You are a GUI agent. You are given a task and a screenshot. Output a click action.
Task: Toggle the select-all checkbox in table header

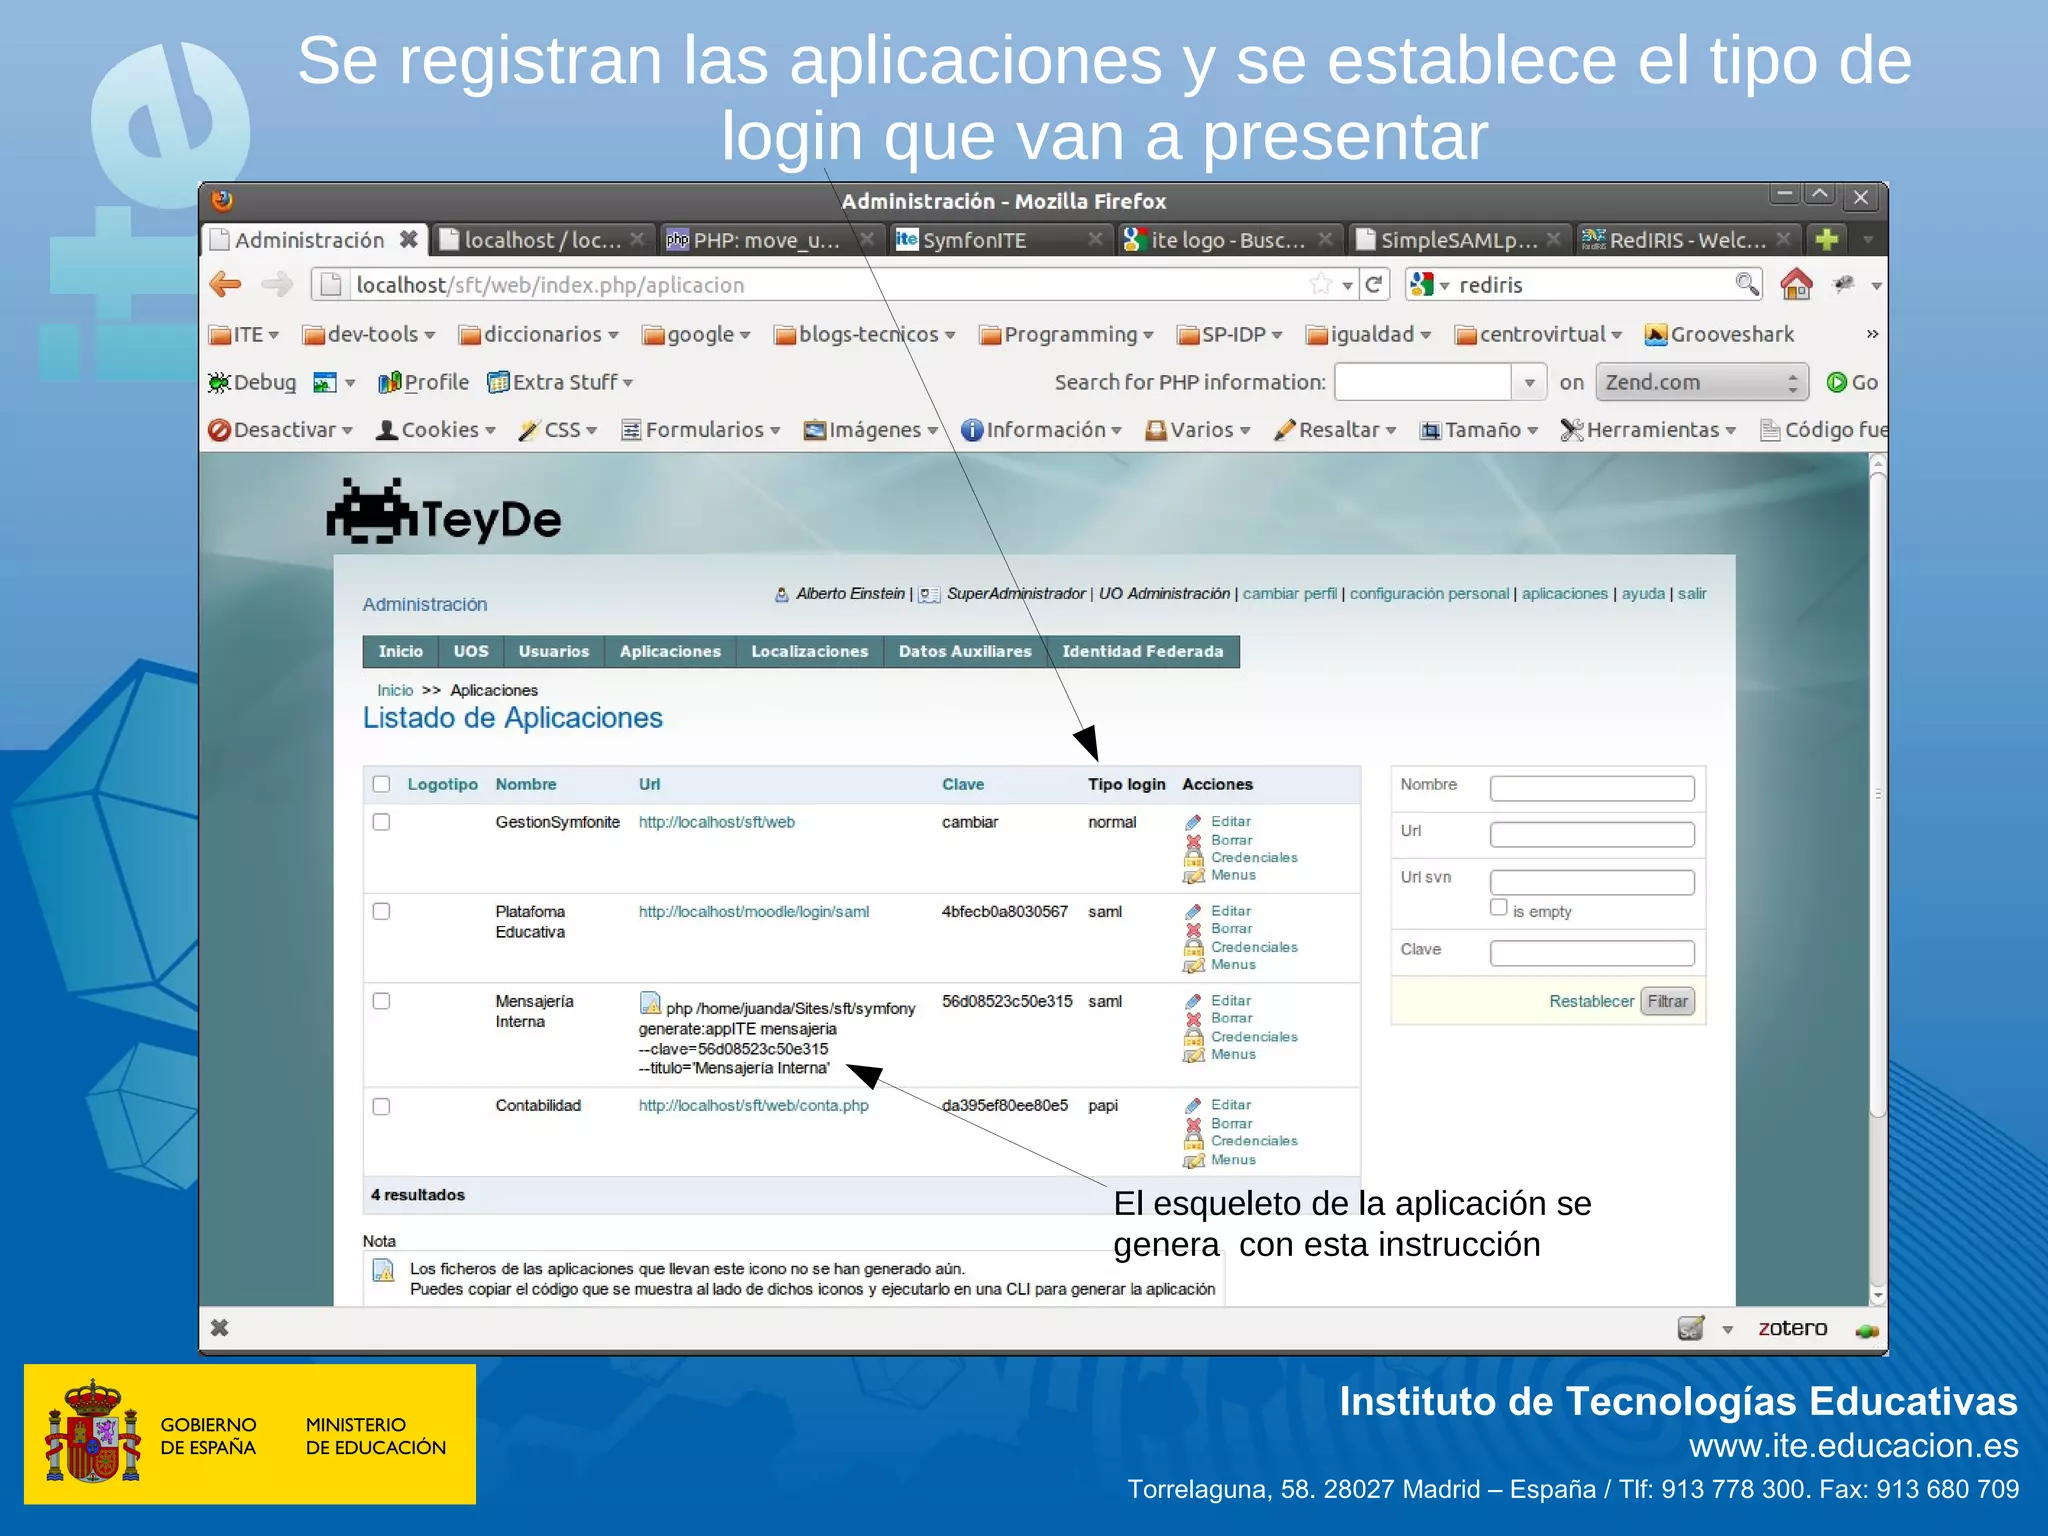pyautogui.click(x=381, y=784)
